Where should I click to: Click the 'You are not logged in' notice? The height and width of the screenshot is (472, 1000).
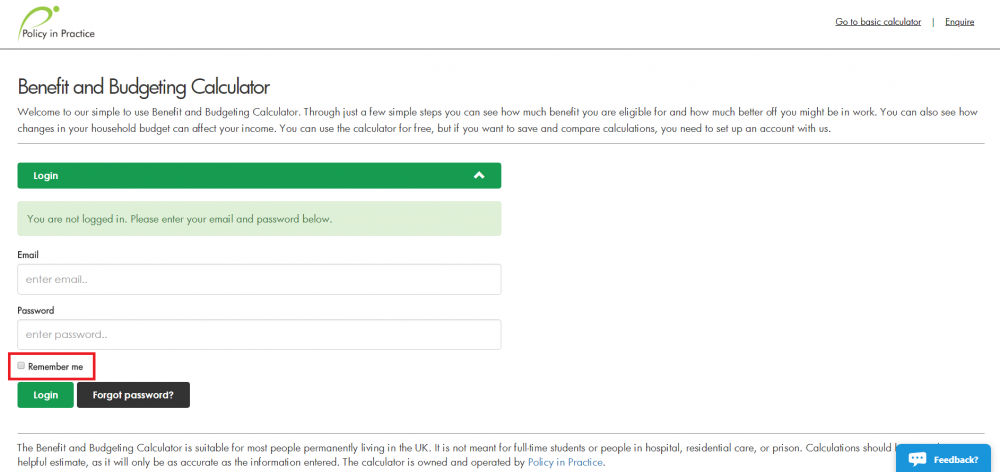[180, 218]
